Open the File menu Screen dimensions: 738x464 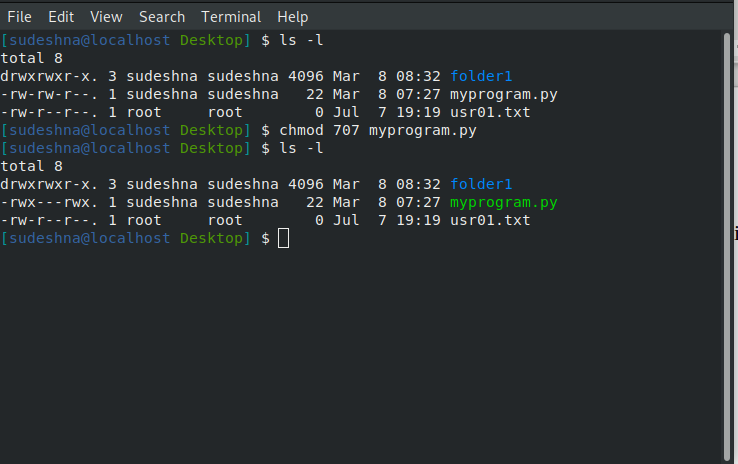point(19,17)
